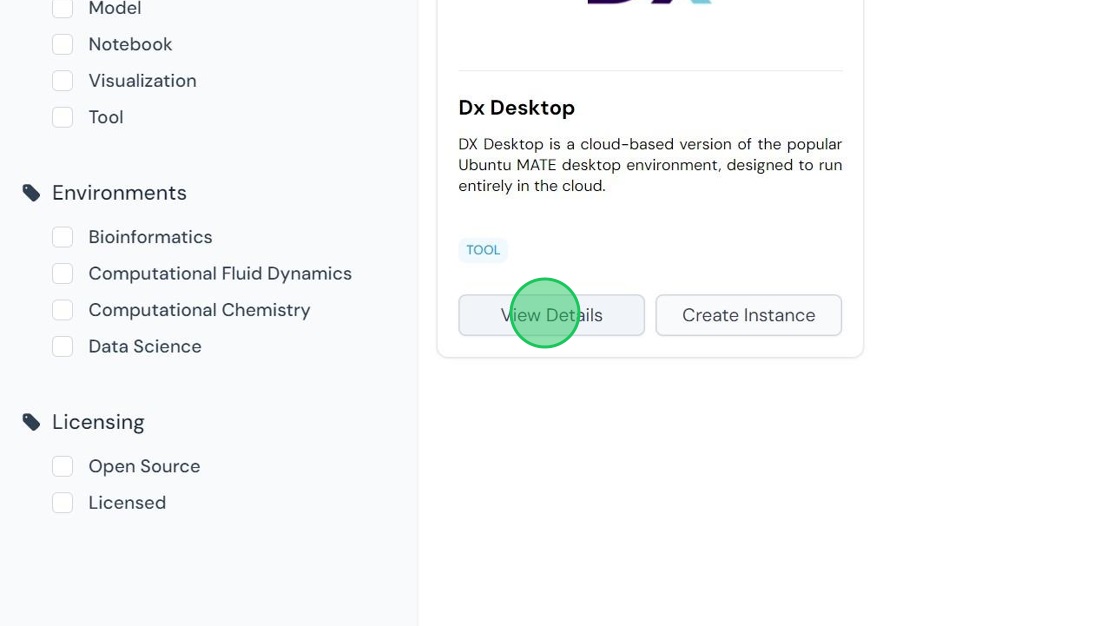Click the DX logo image
Image resolution: width=1120 pixels, height=626 pixels.
pyautogui.click(x=649, y=2)
